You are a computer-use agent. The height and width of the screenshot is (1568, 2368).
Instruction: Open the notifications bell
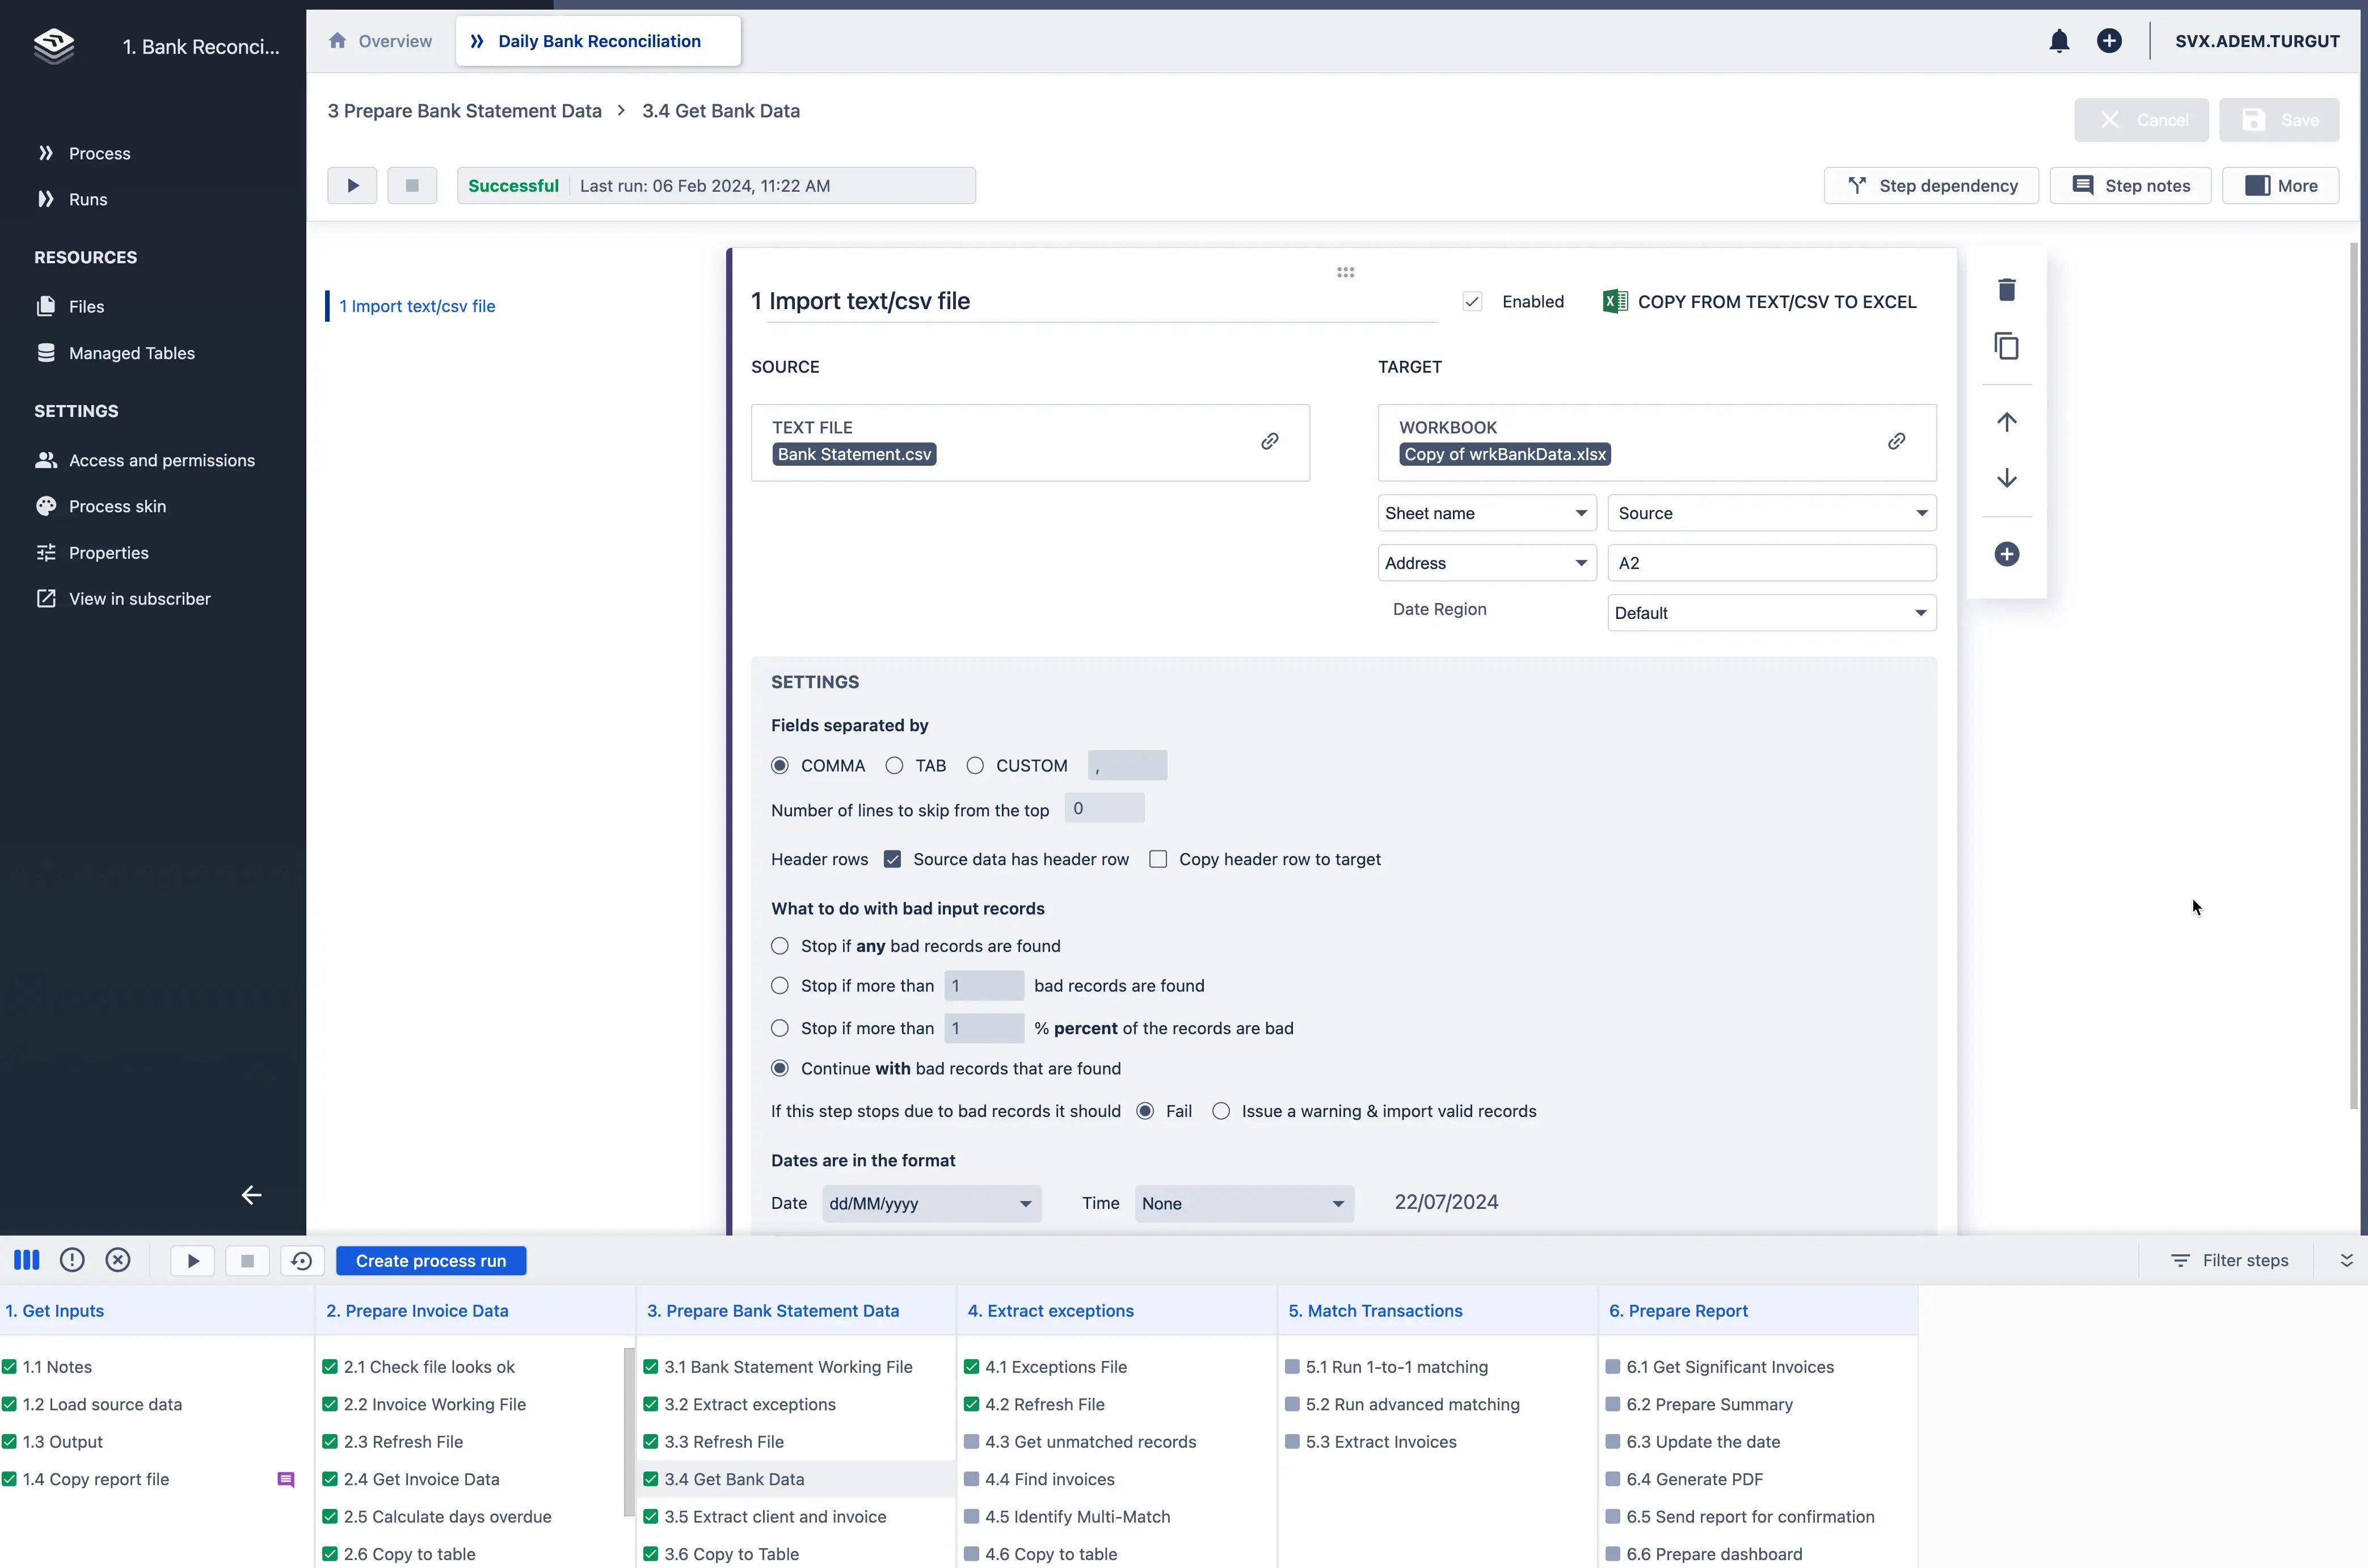[x=2058, y=41]
